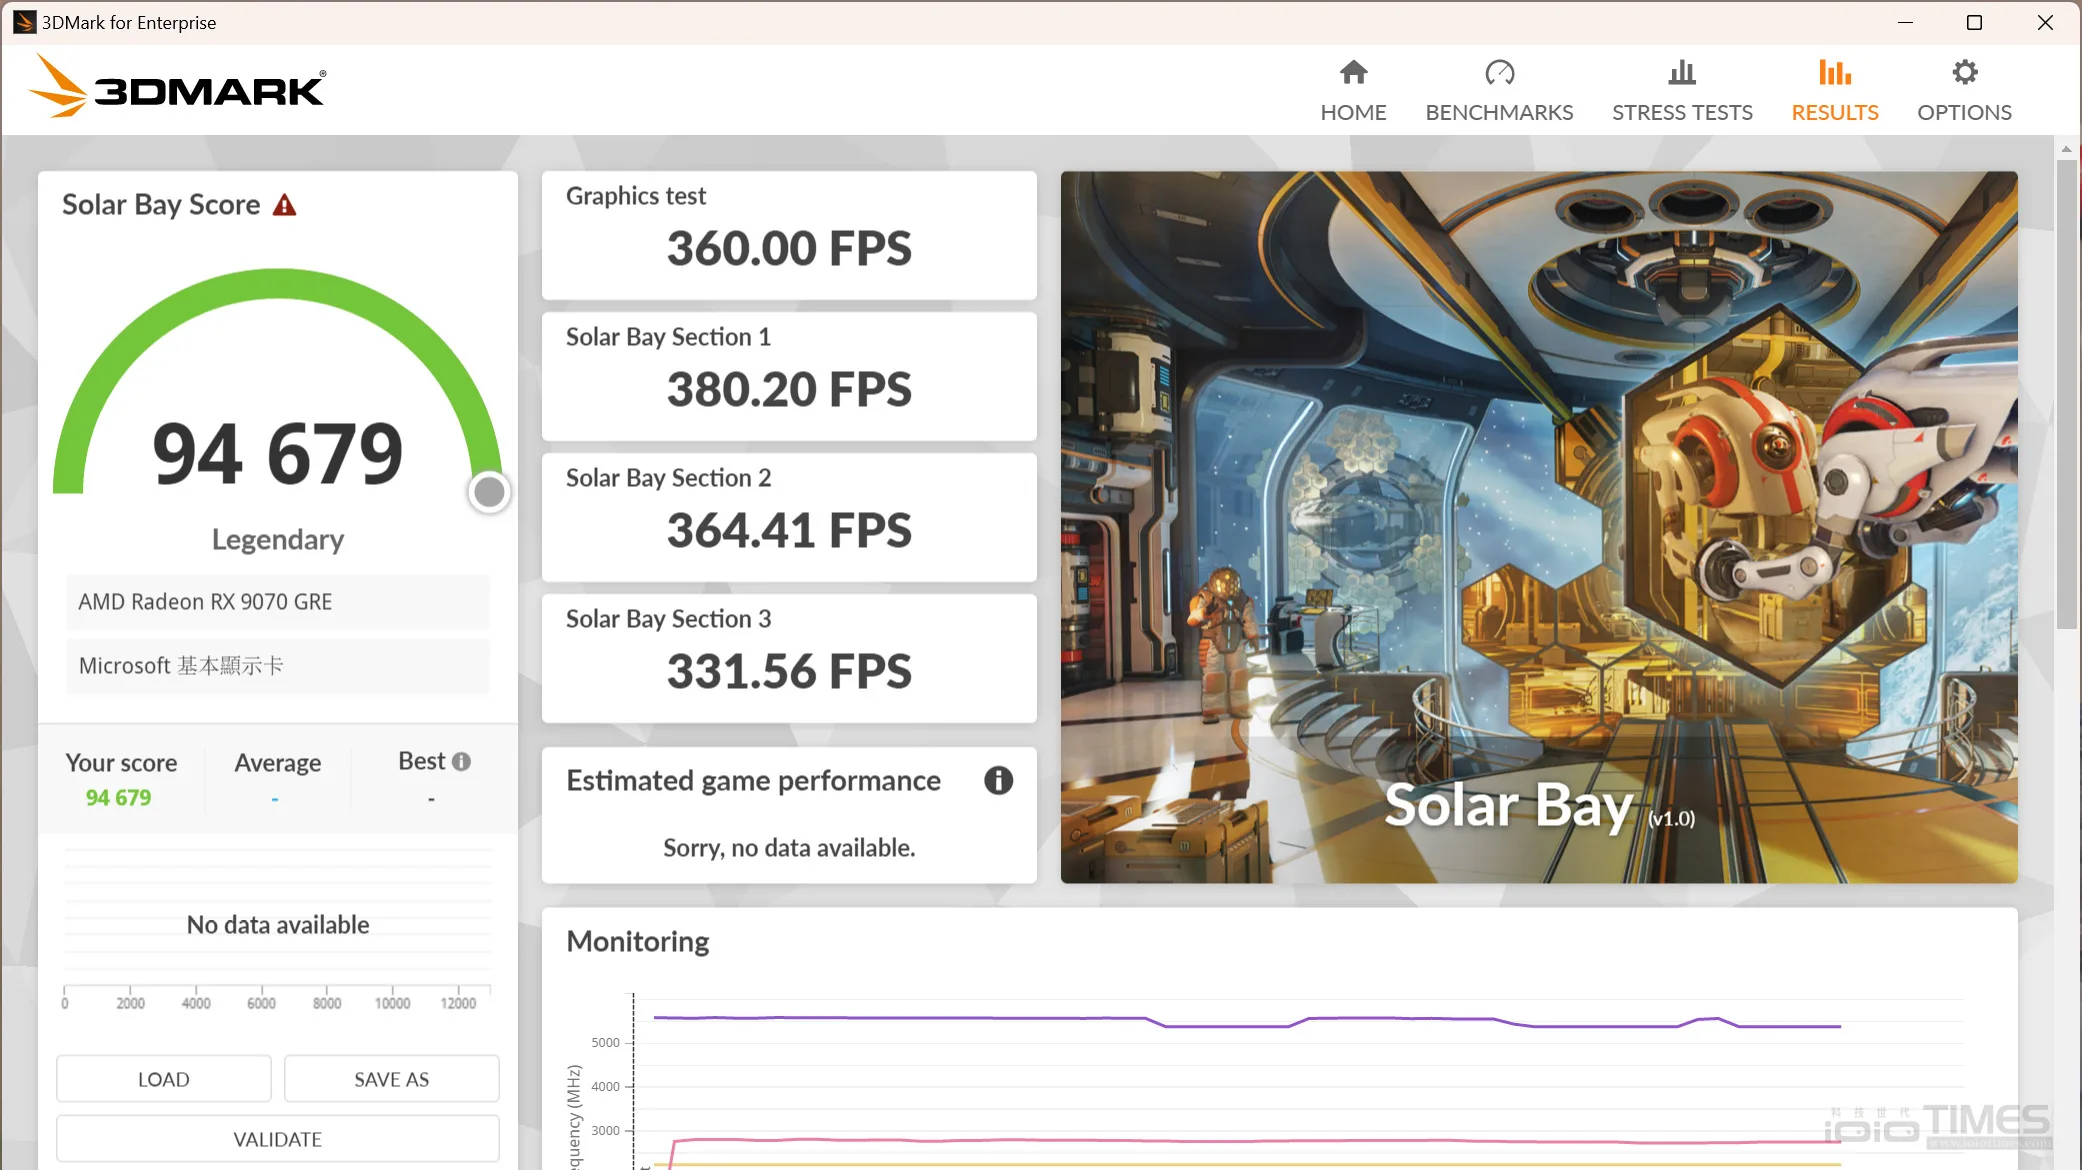The height and width of the screenshot is (1170, 2082).
Task: Open the Options gear icon
Action: 1964,72
